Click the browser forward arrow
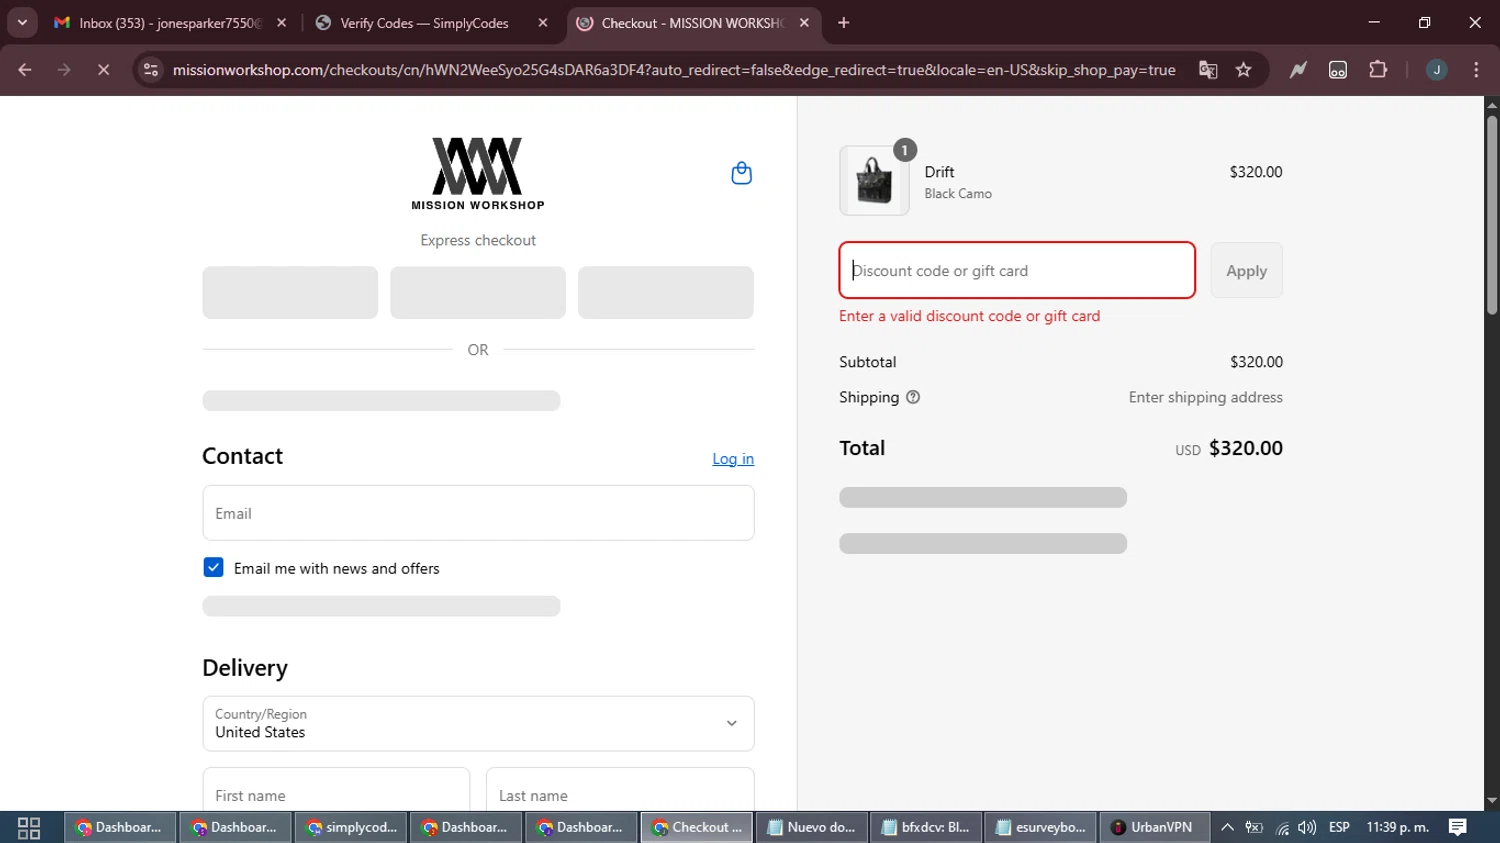The width and height of the screenshot is (1500, 843). pyautogui.click(x=64, y=69)
